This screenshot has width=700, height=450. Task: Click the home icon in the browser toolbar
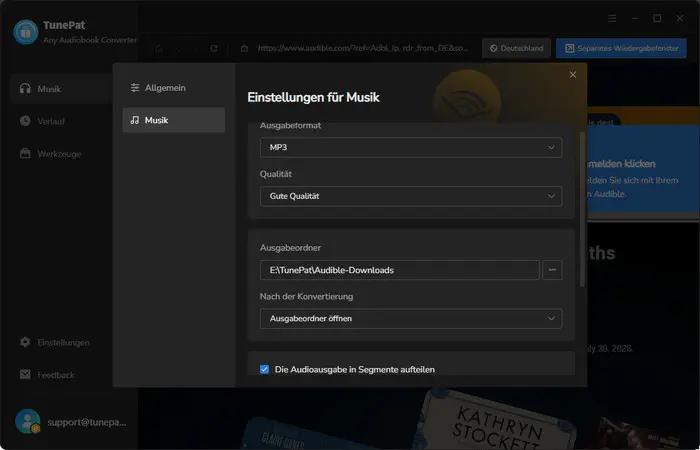(158, 48)
